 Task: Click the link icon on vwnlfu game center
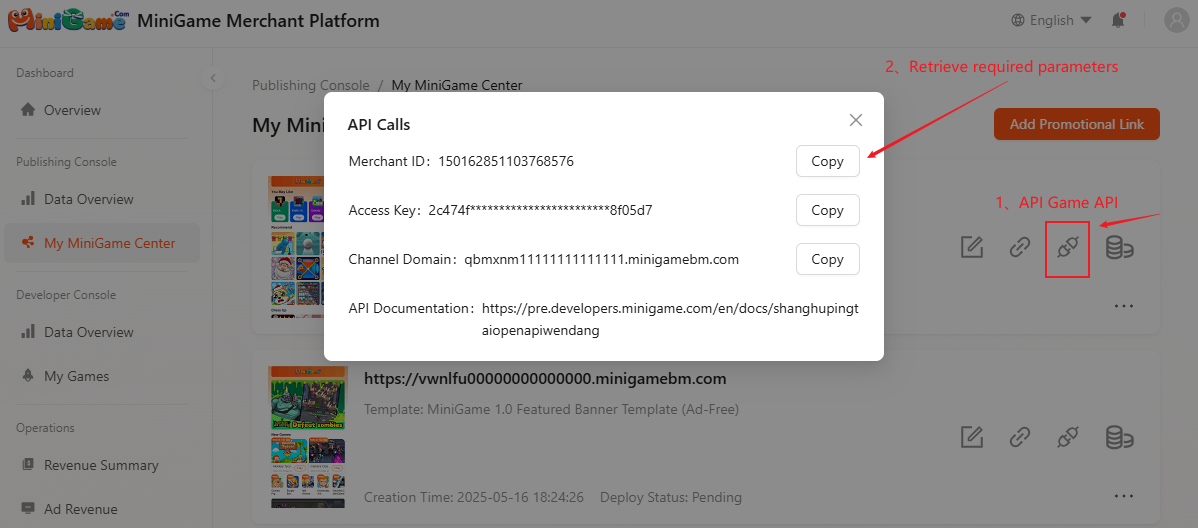point(1018,438)
